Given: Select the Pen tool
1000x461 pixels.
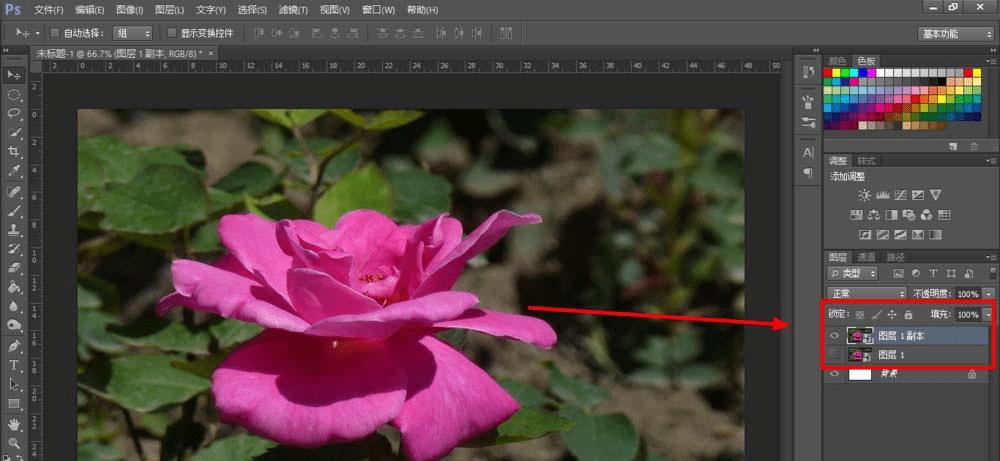Looking at the screenshot, I should pyautogui.click(x=14, y=346).
